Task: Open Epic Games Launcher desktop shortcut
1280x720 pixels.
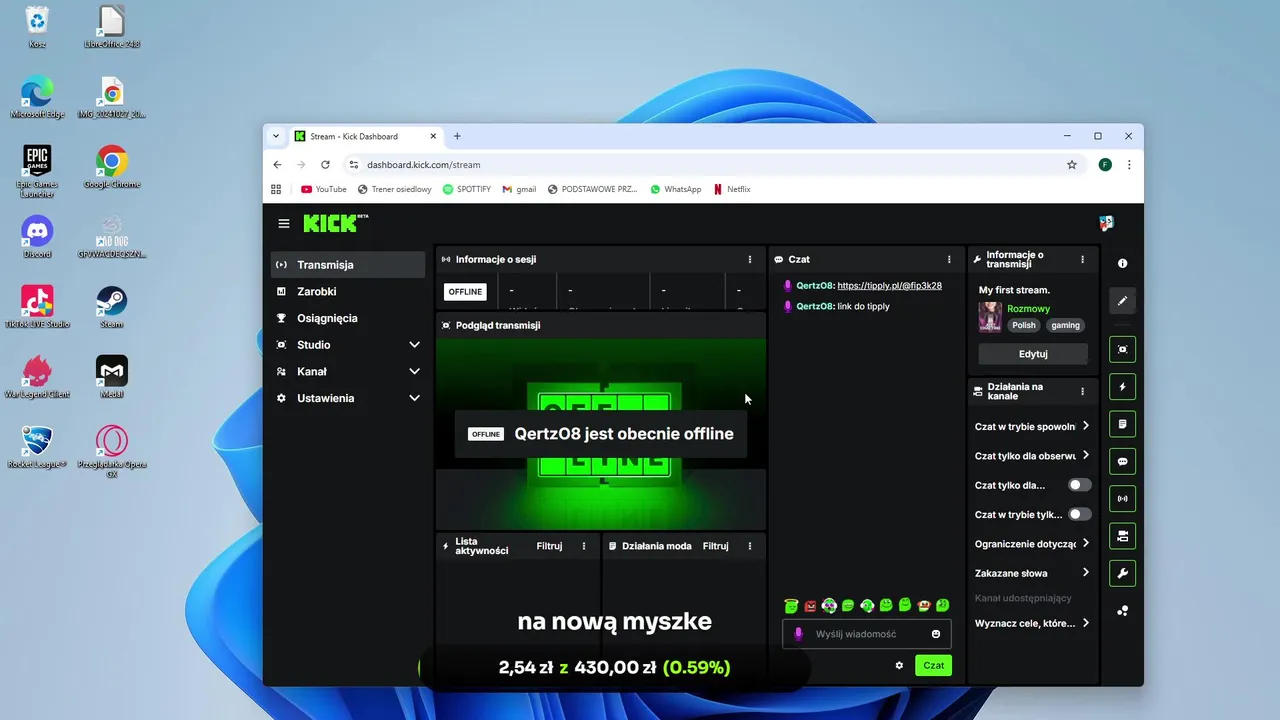Action: point(37,171)
